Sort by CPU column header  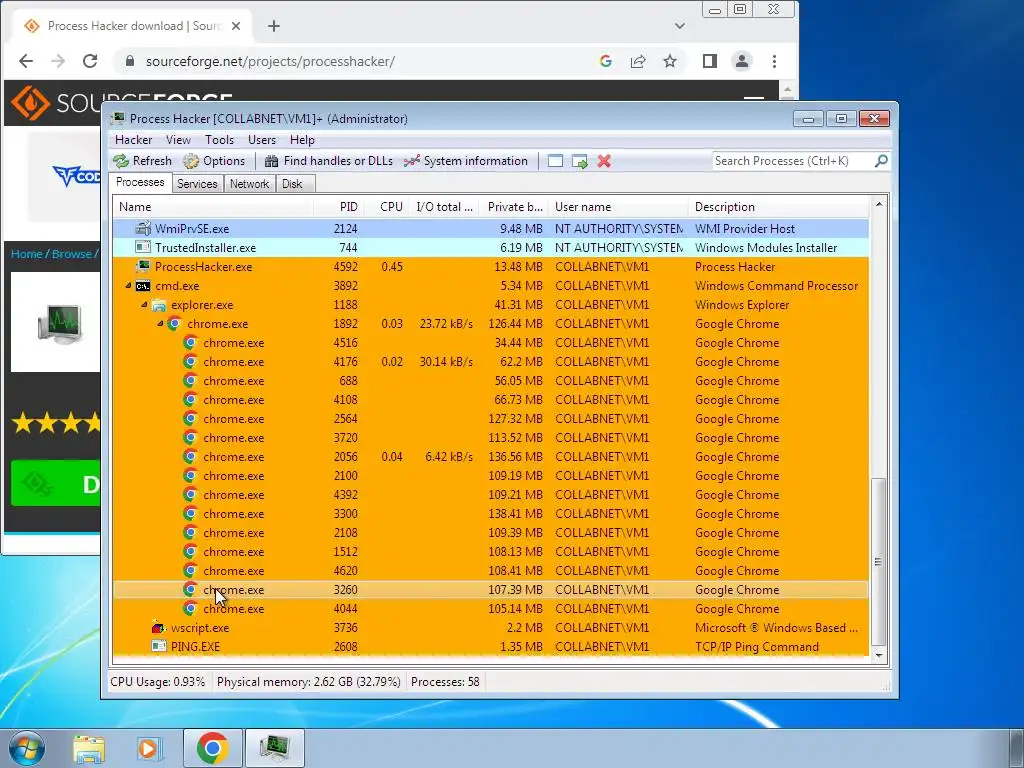pos(387,206)
